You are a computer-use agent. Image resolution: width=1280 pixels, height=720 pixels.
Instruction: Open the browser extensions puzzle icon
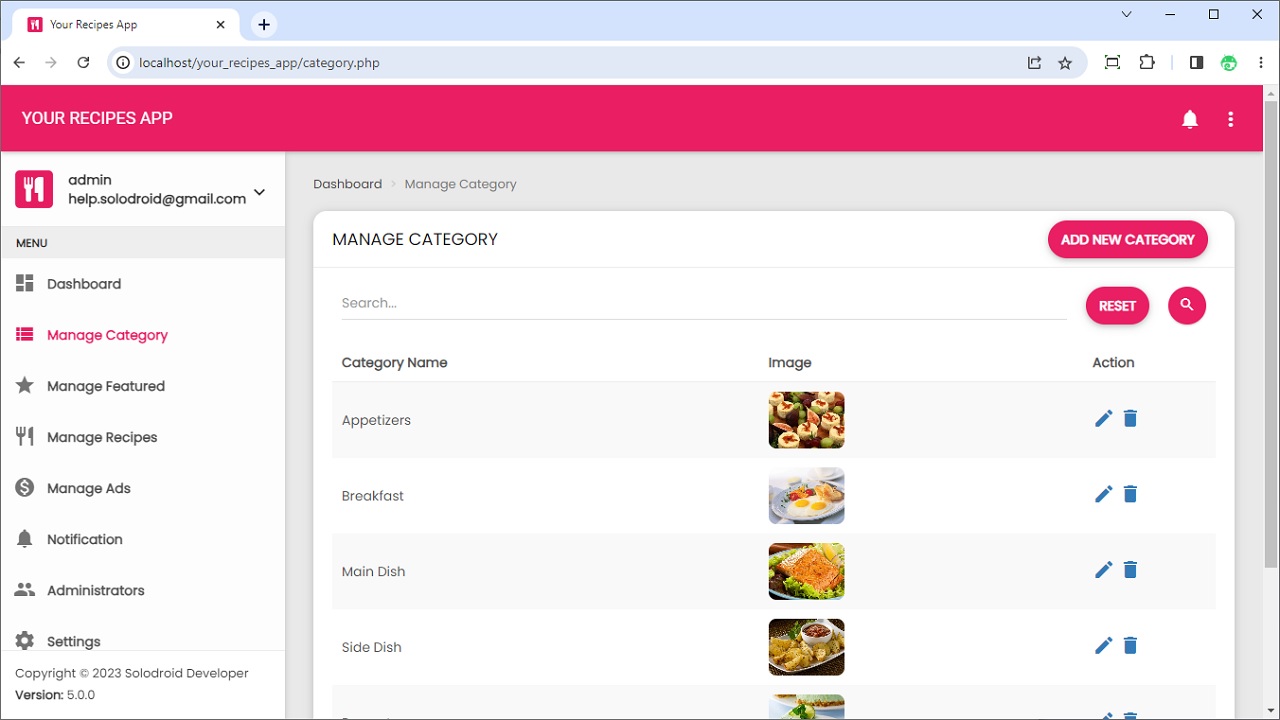point(1147,63)
